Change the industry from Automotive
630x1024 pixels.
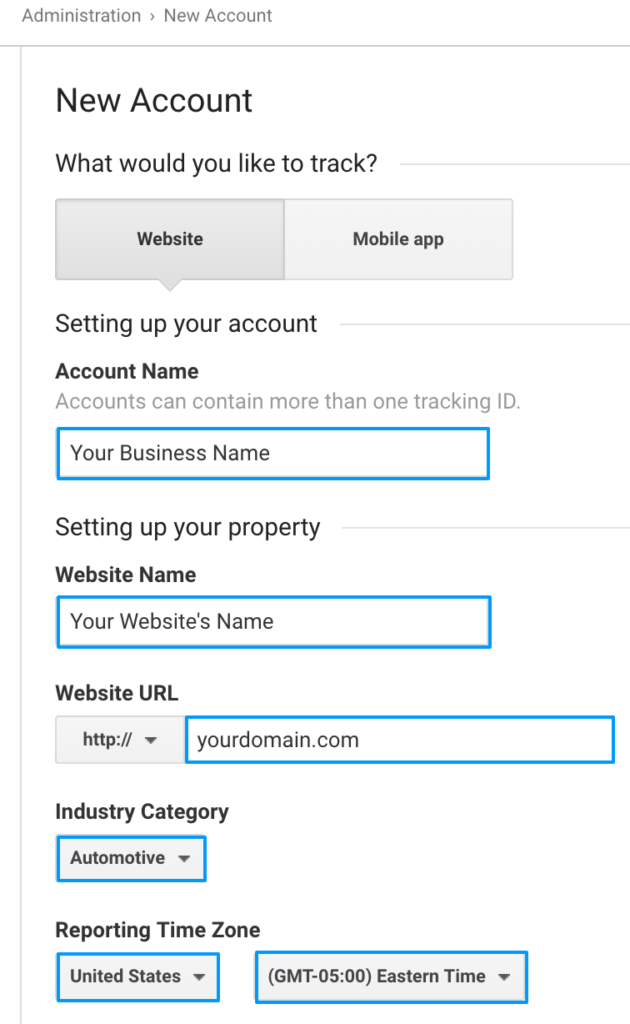(x=130, y=858)
